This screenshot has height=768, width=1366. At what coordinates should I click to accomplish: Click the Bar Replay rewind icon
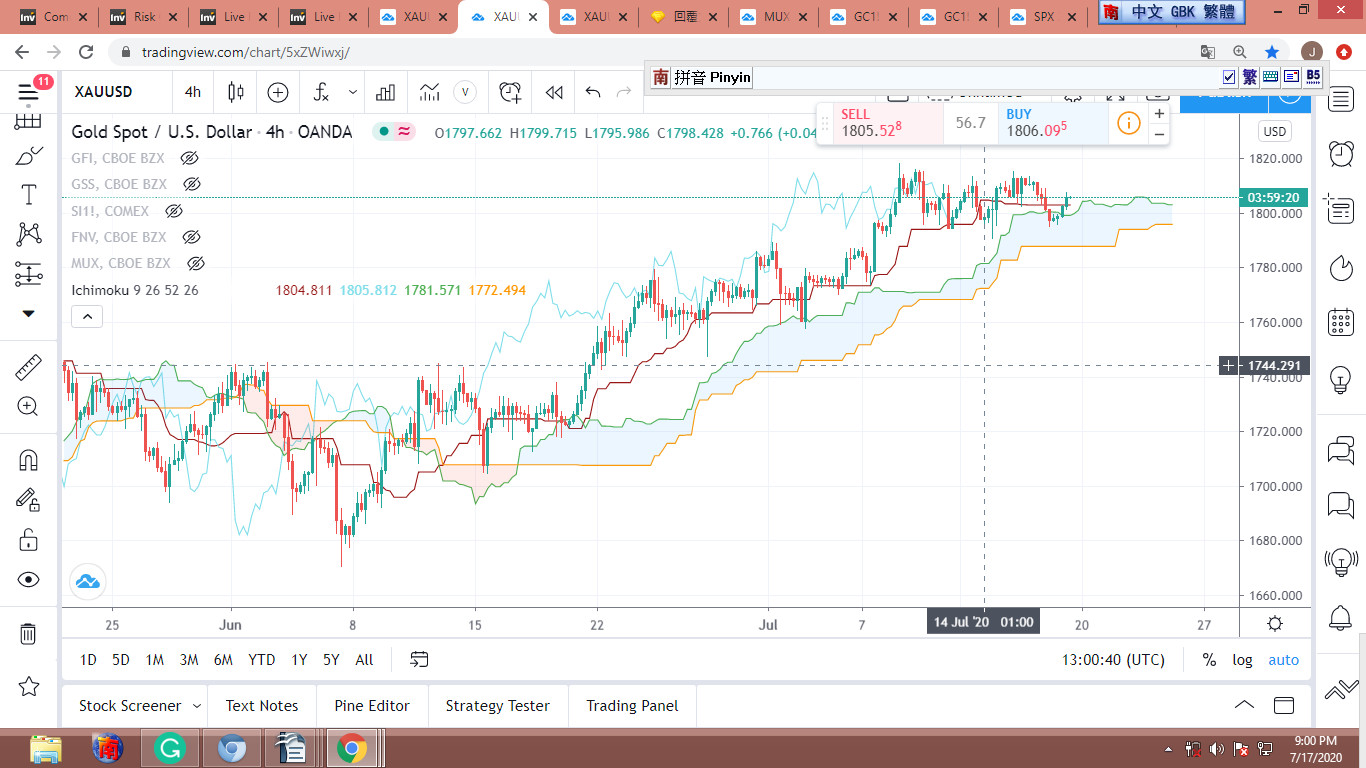[554, 93]
